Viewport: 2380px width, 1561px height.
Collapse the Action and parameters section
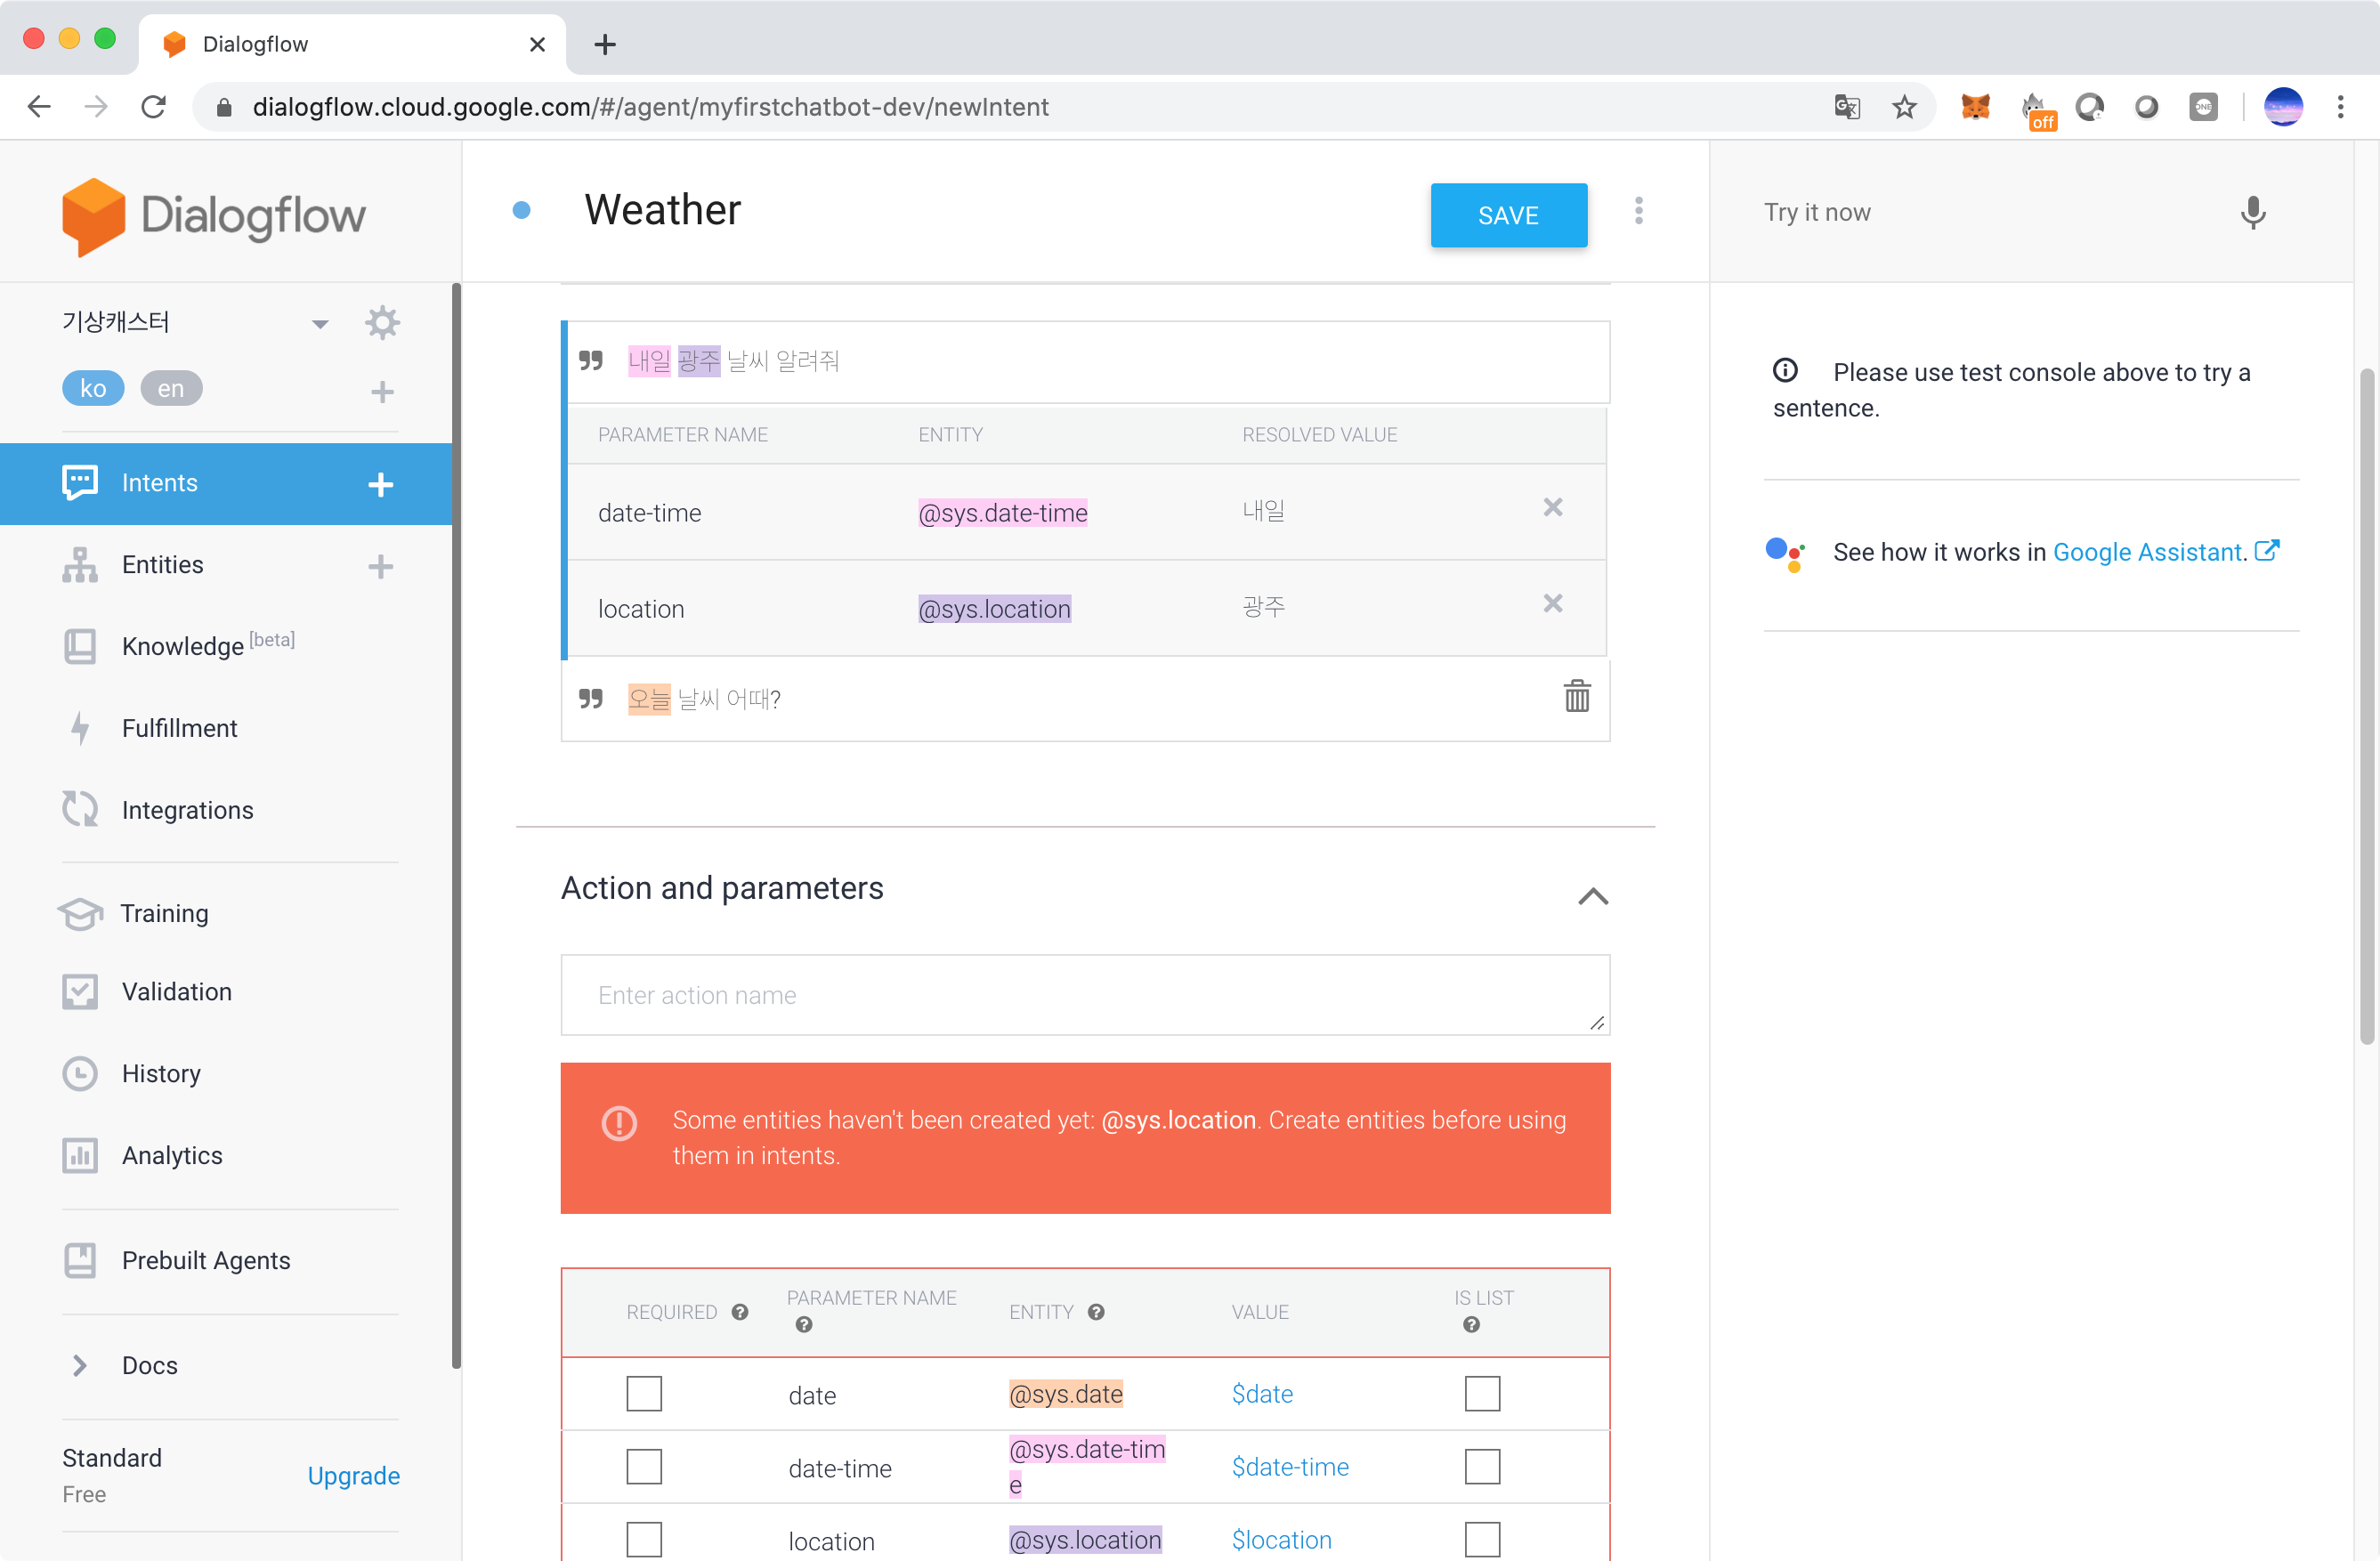pyautogui.click(x=1593, y=896)
